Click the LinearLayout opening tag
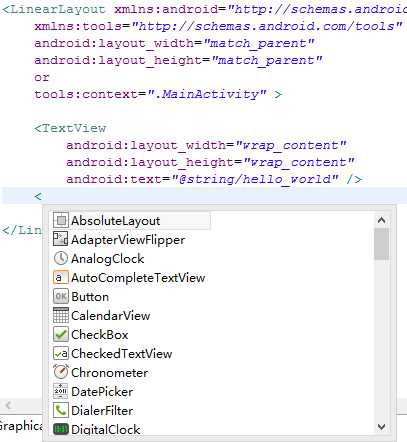 pos(54,9)
